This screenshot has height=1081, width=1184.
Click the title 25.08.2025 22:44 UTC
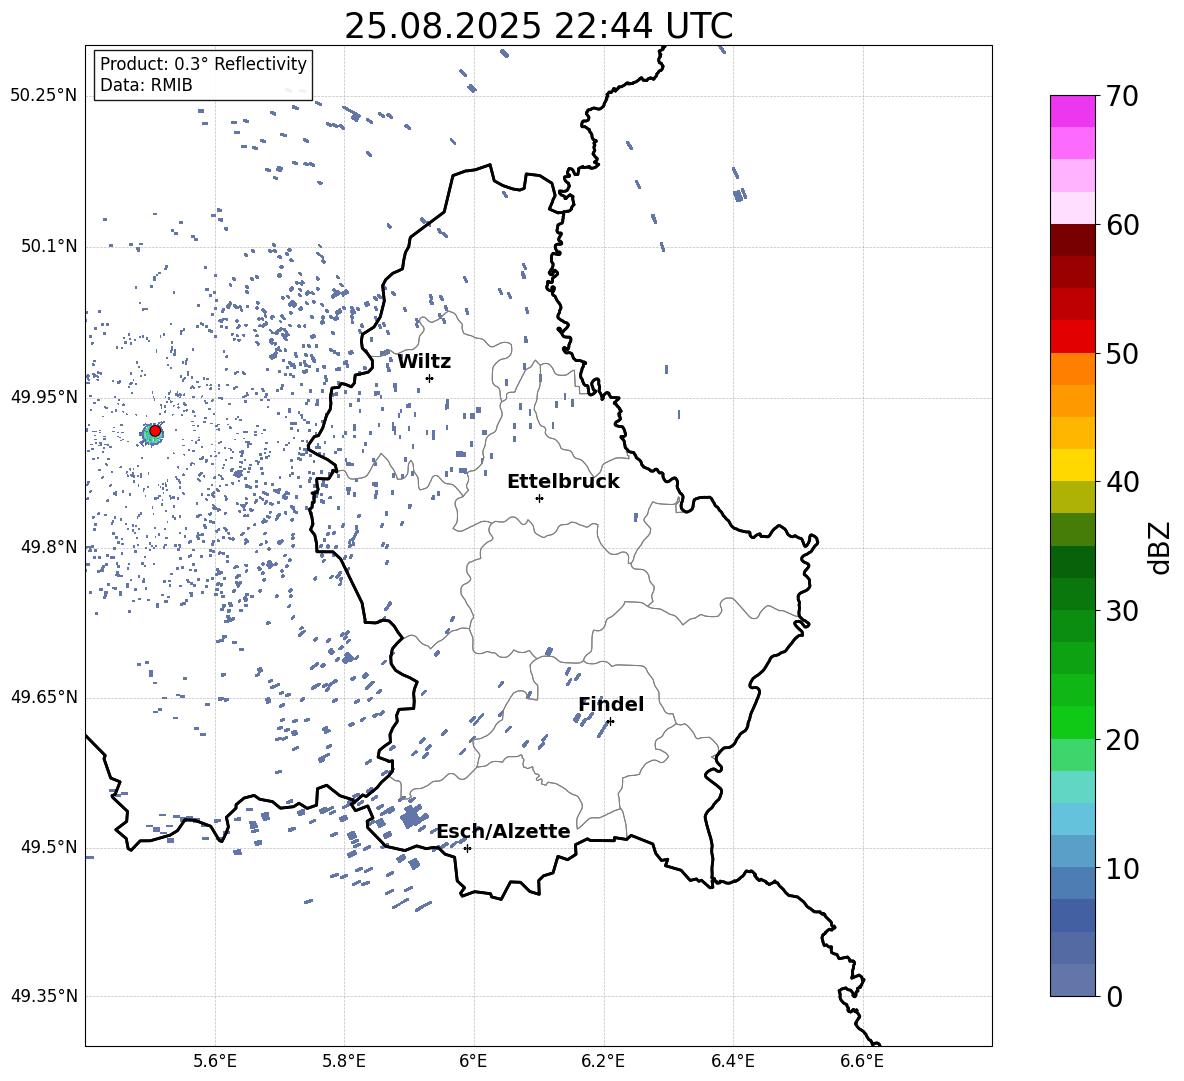(539, 26)
